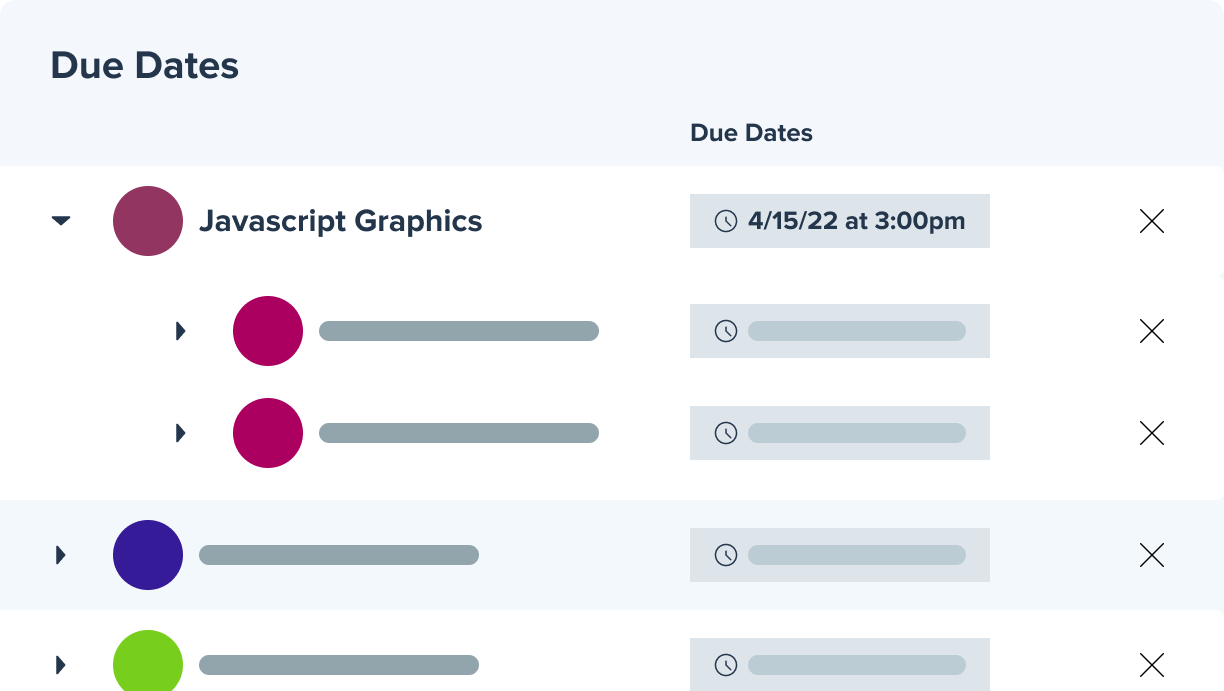This screenshot has width=1224, height=691.
Task: Click X on the green-circle row
Action: 1152,664
